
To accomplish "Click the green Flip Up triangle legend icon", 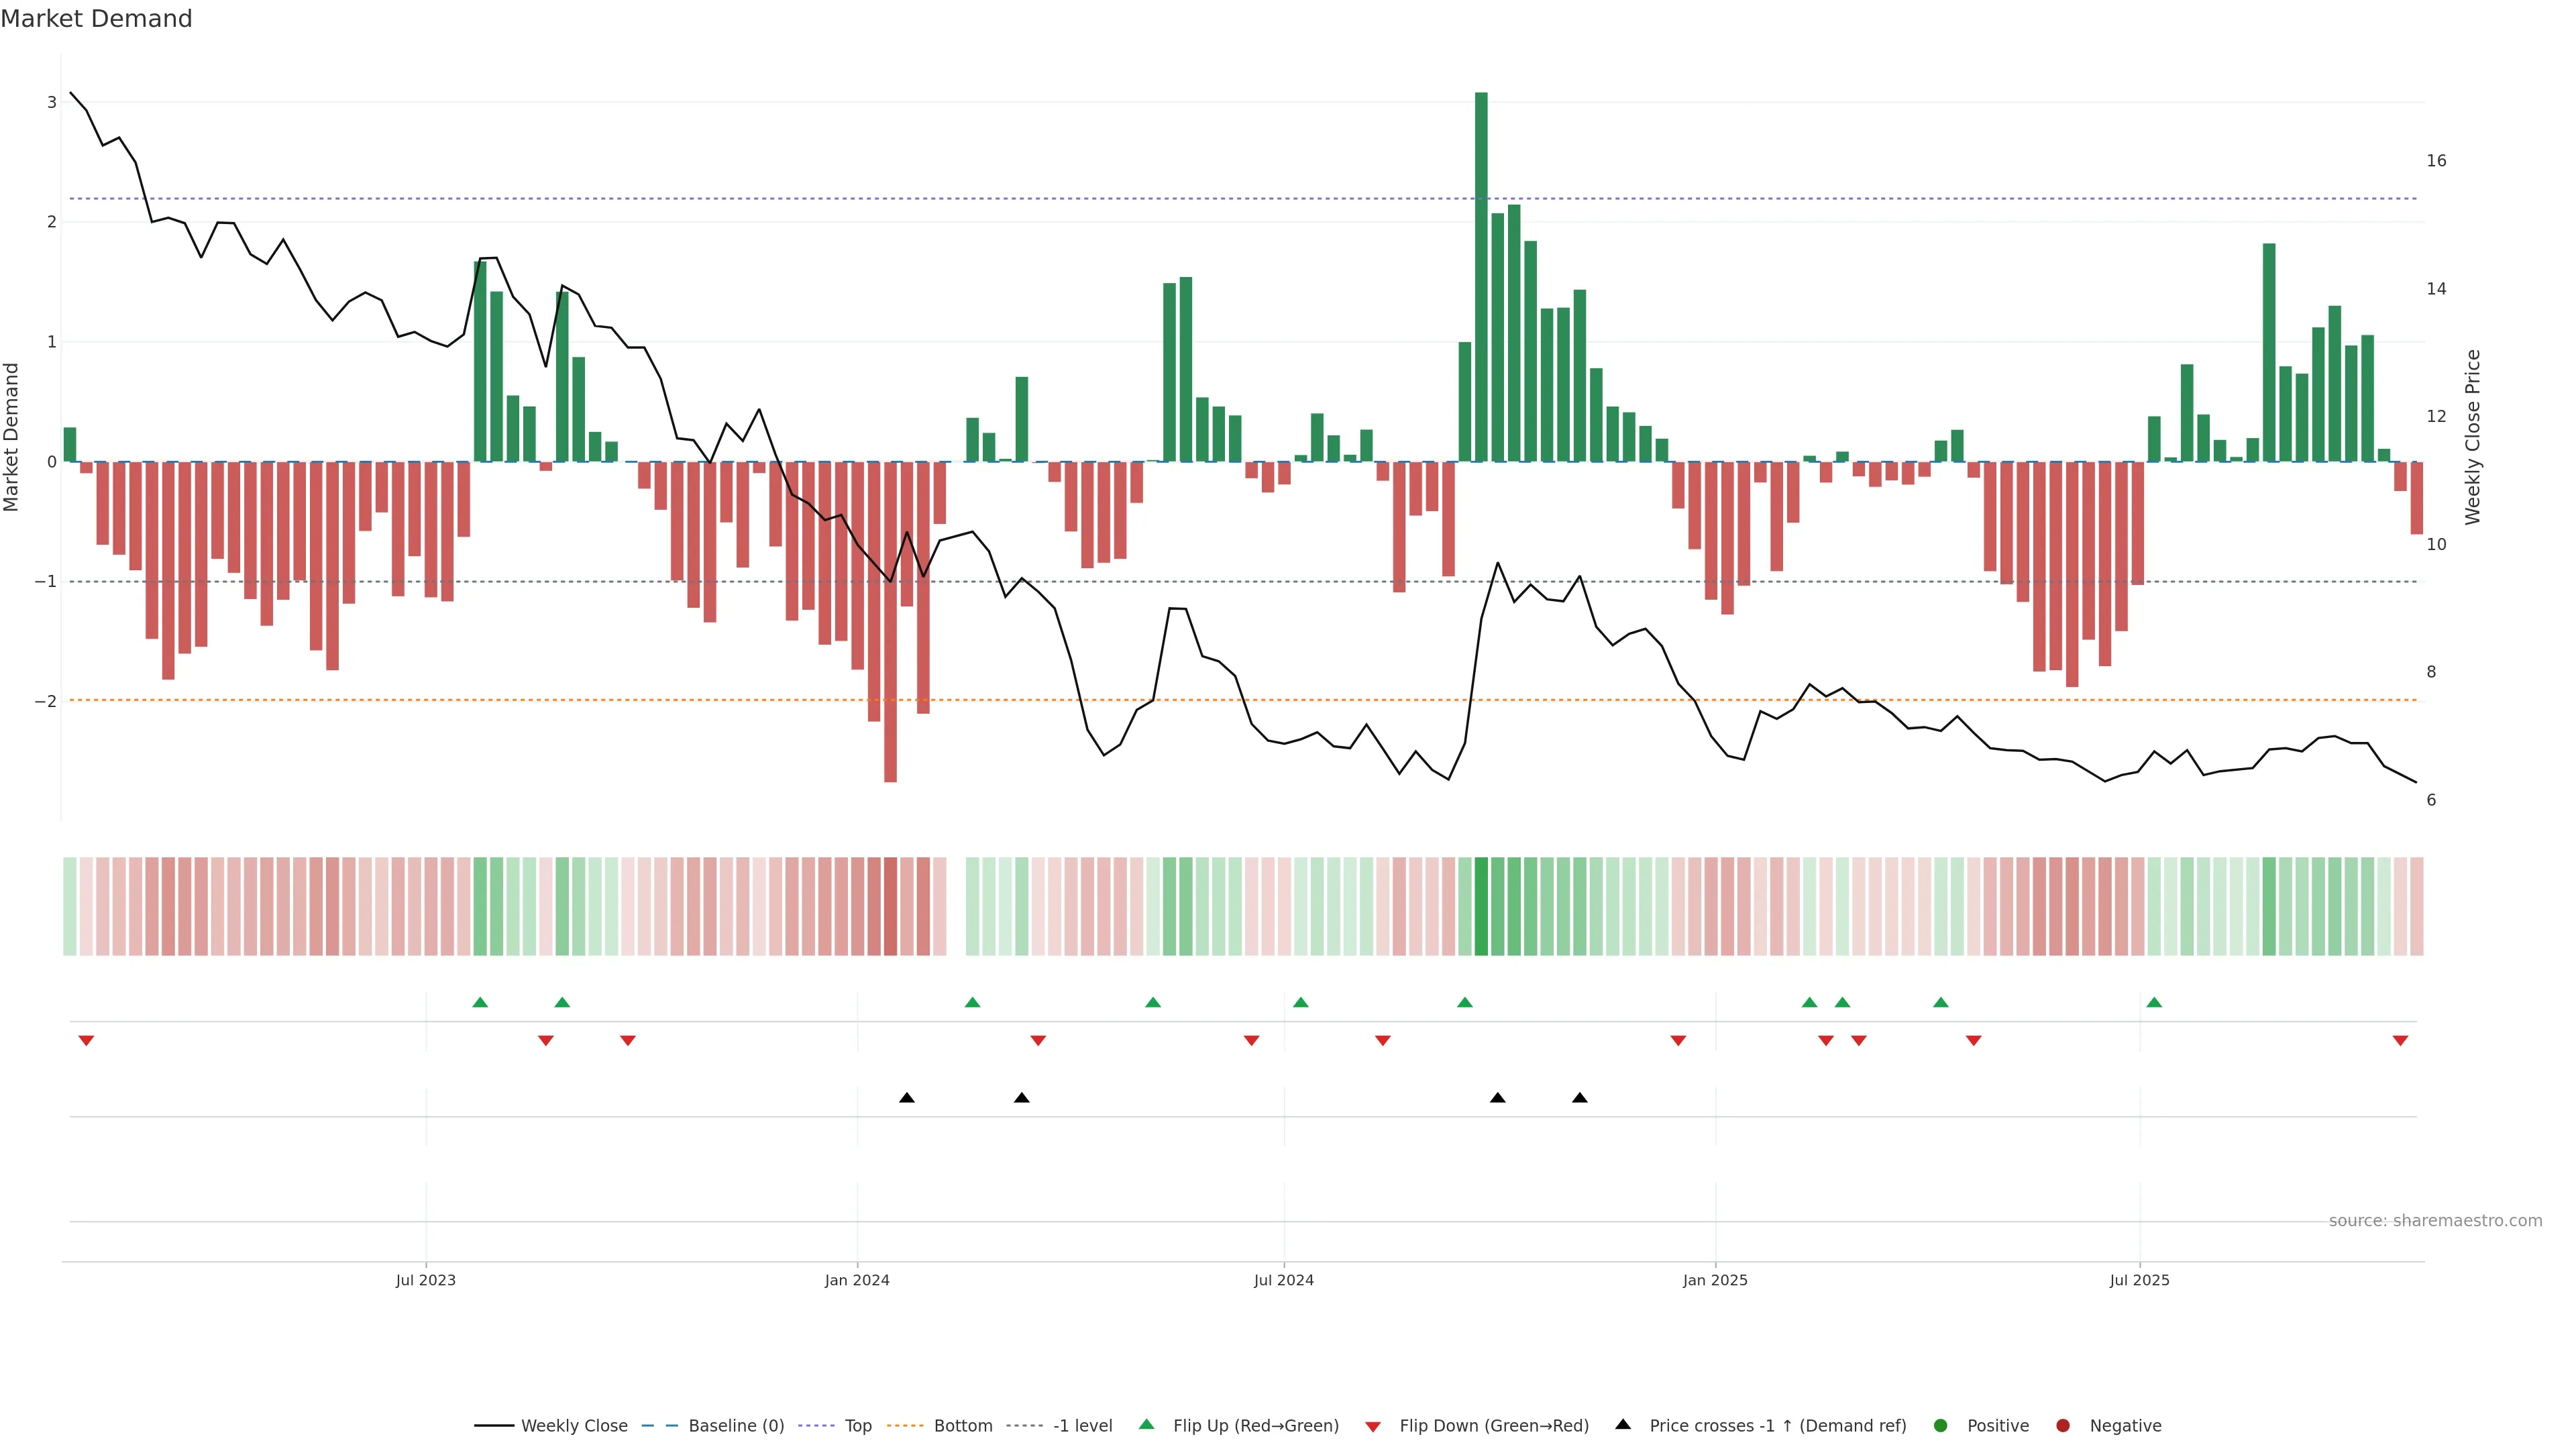I will (x=1146, y=1424).
